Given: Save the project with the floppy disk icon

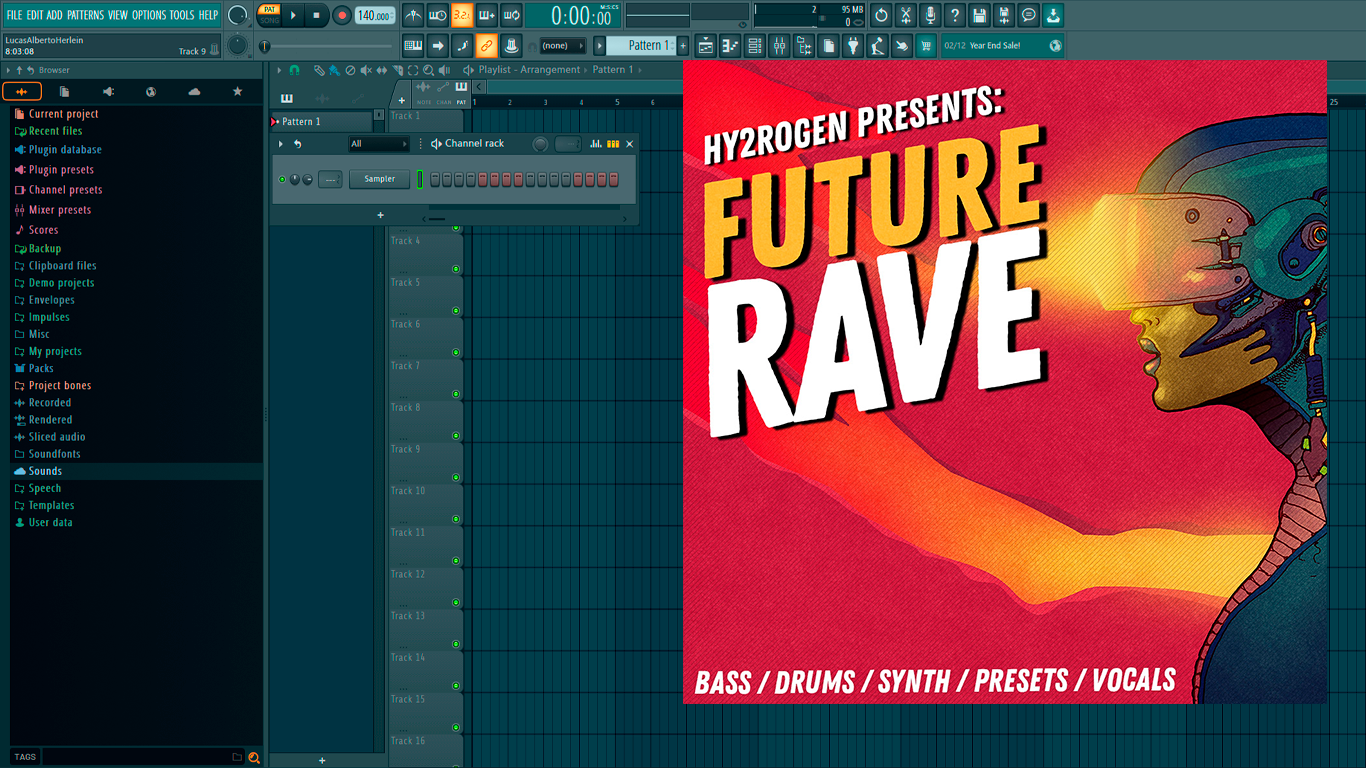Looking at the screenshot, I should click(x=979, y=16).
